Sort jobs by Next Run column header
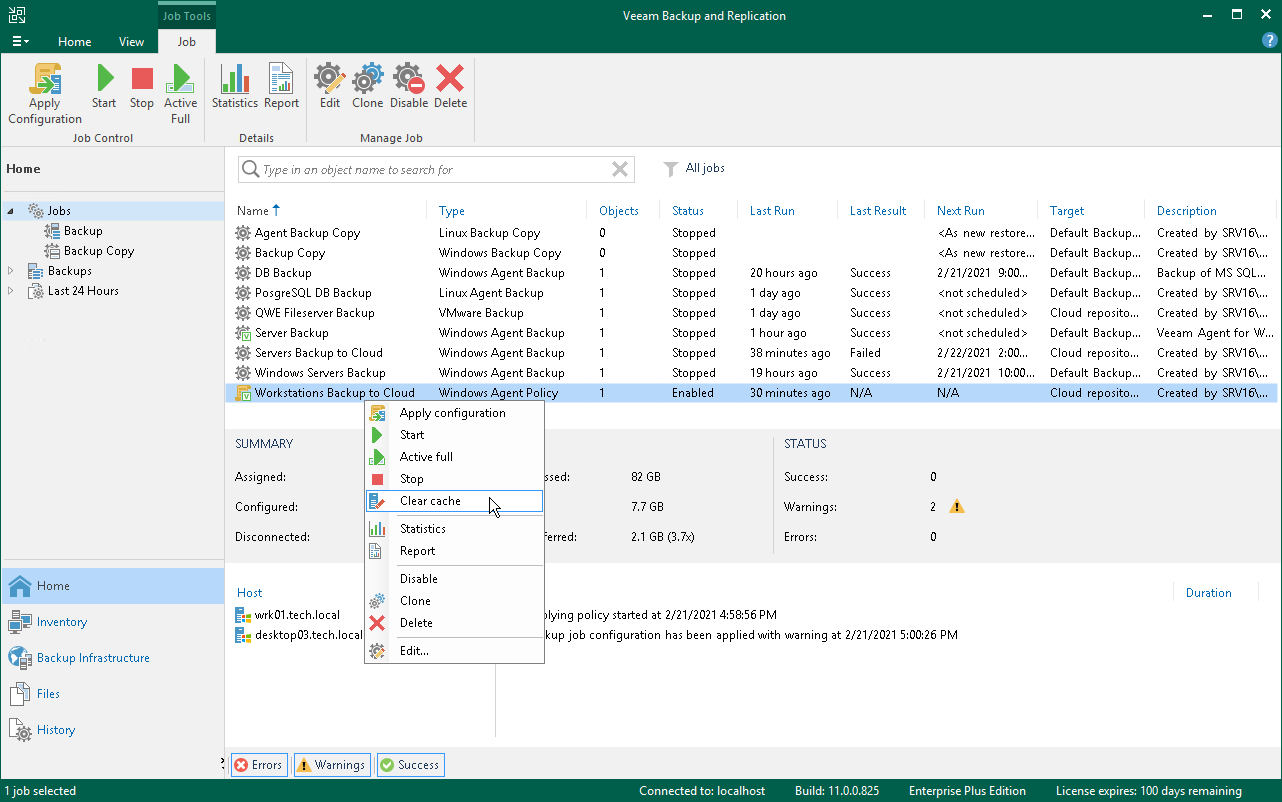Image resolution: width=1282 pixels, height=802 pixels. click(961, 211)
